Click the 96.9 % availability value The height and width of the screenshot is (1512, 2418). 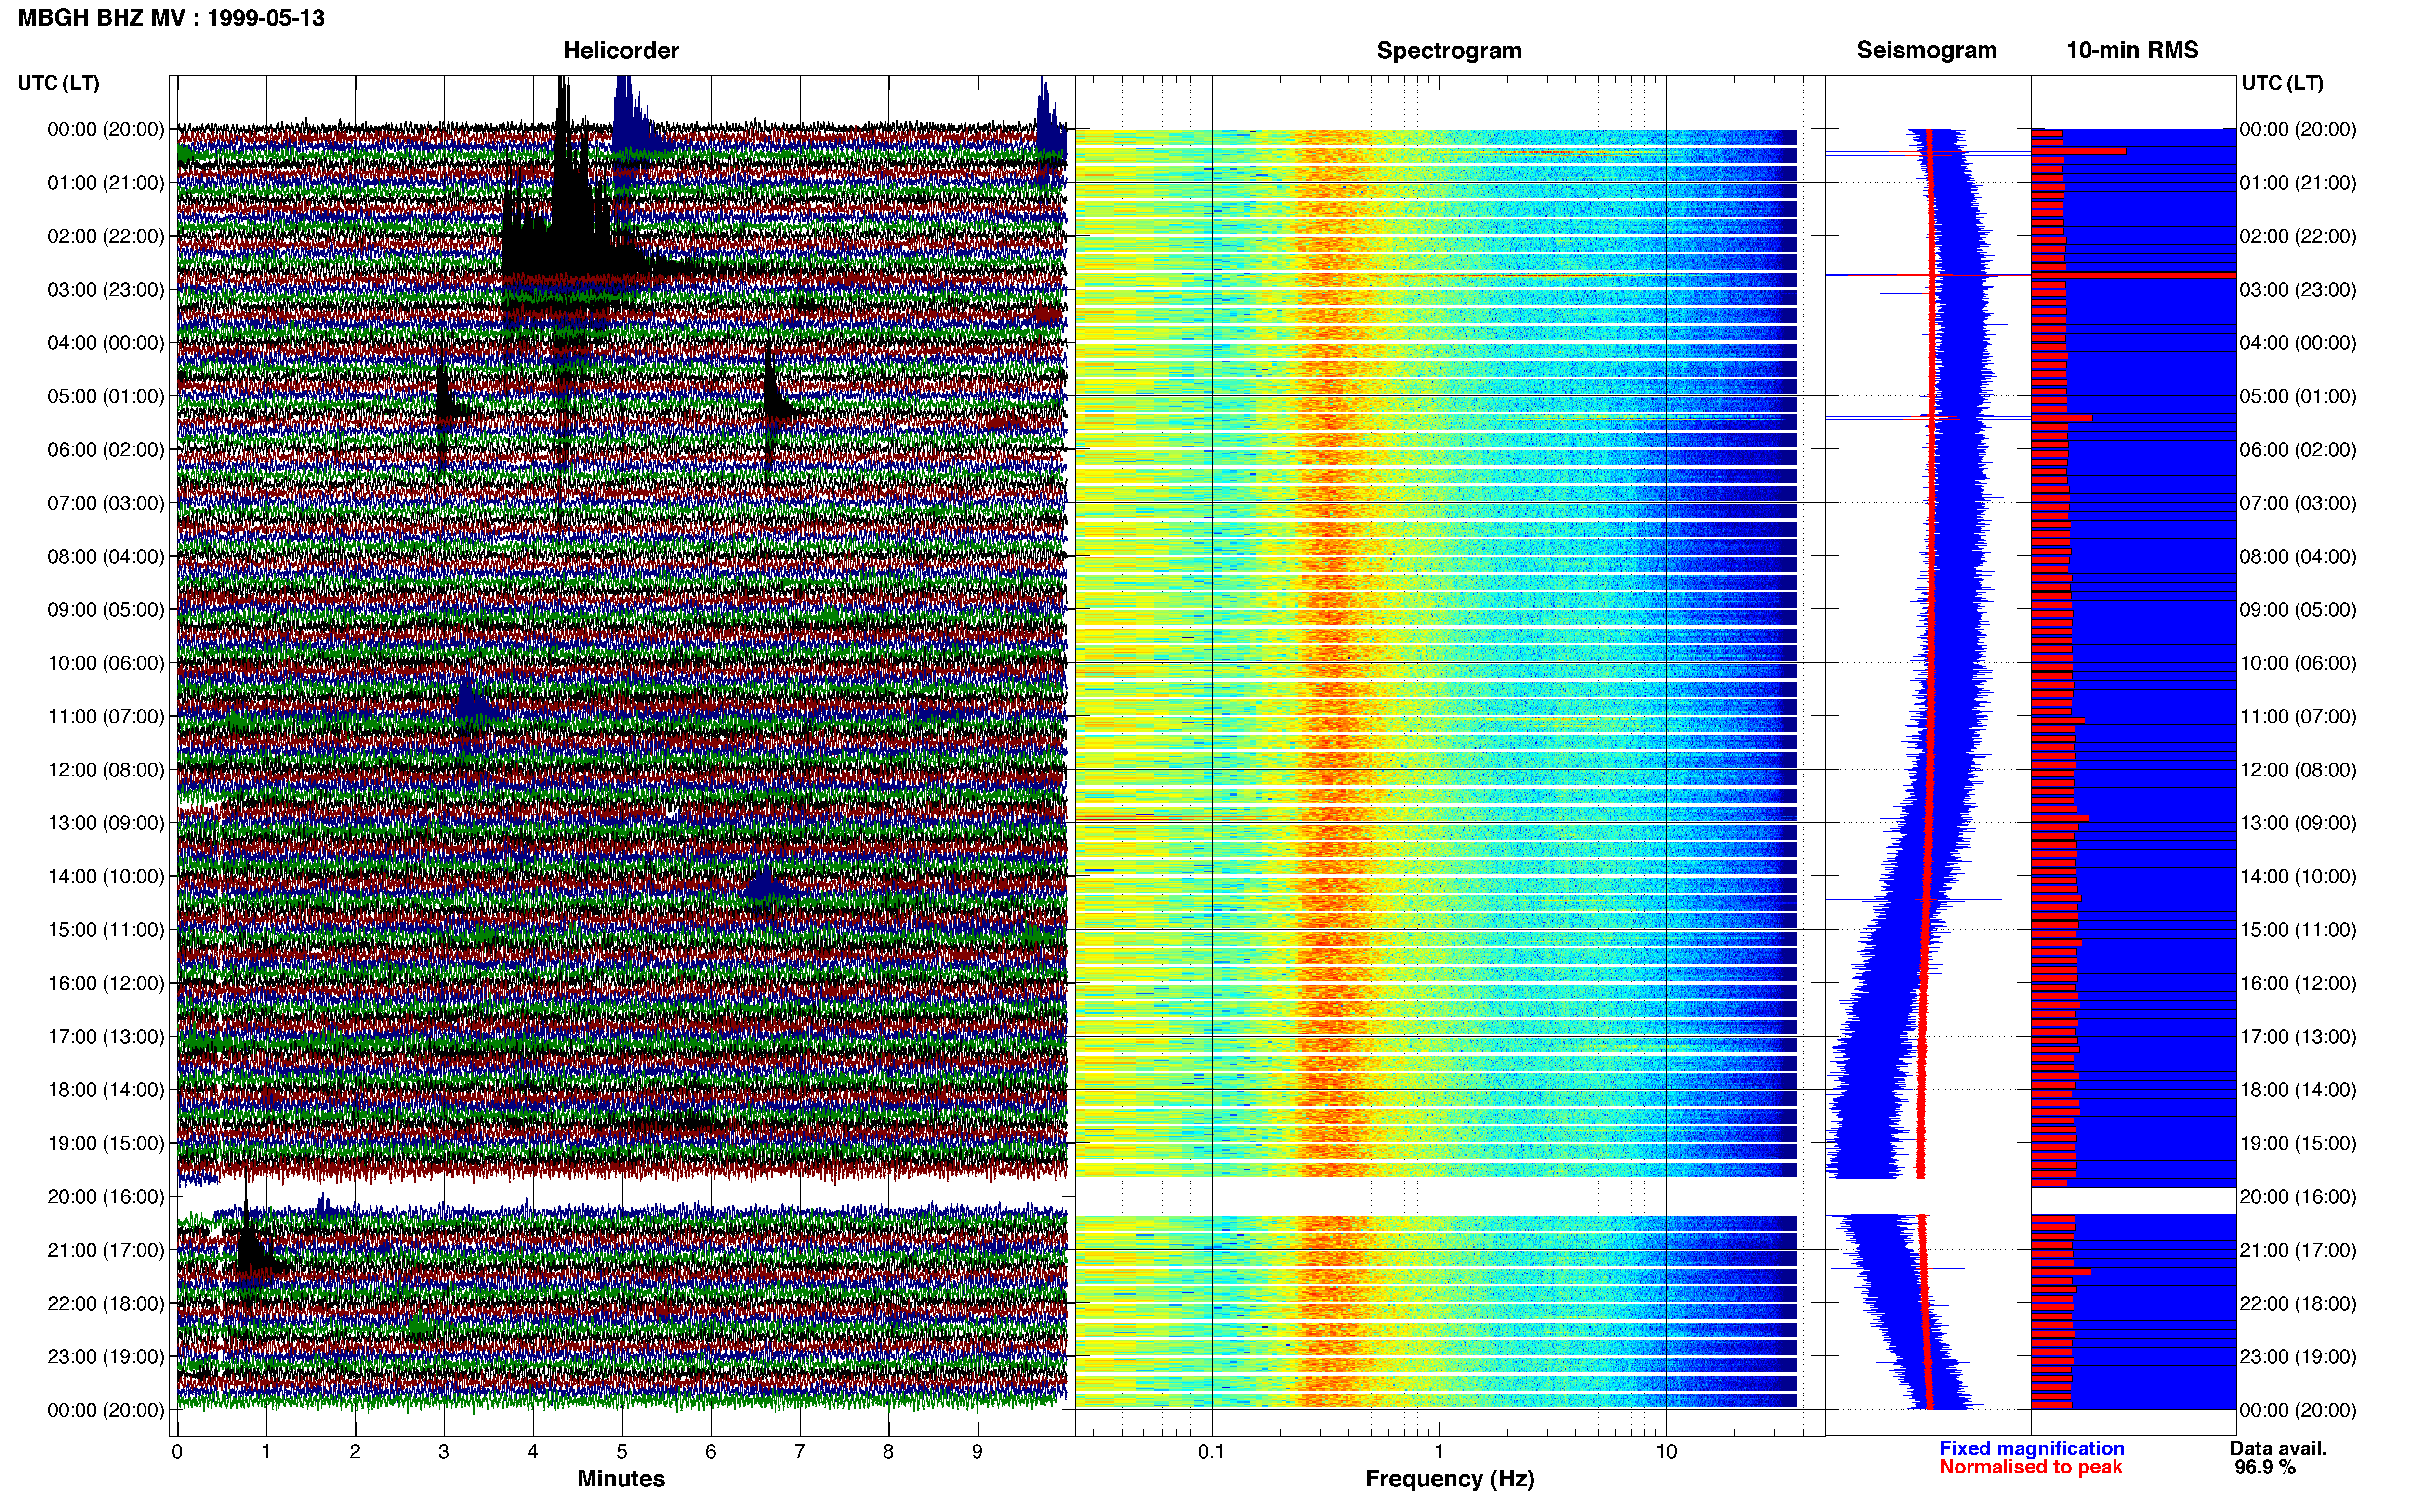(2265, 1467)
